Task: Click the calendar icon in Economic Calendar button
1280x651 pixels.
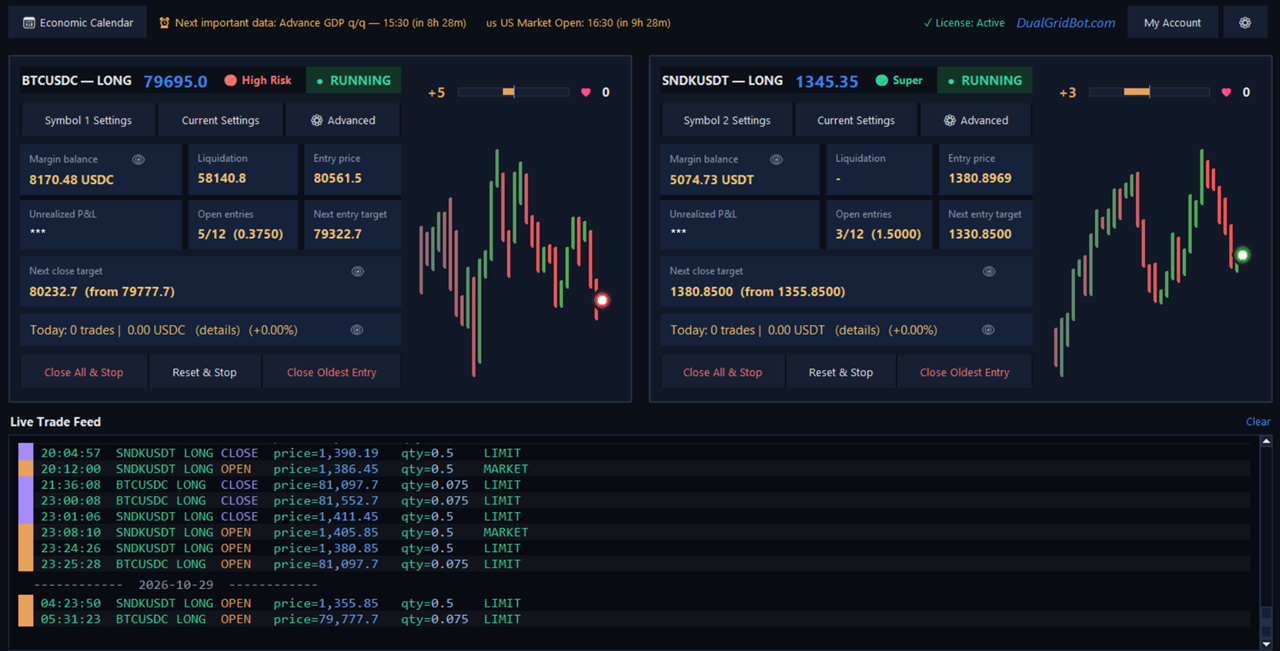Action: [x=28, y=23]
